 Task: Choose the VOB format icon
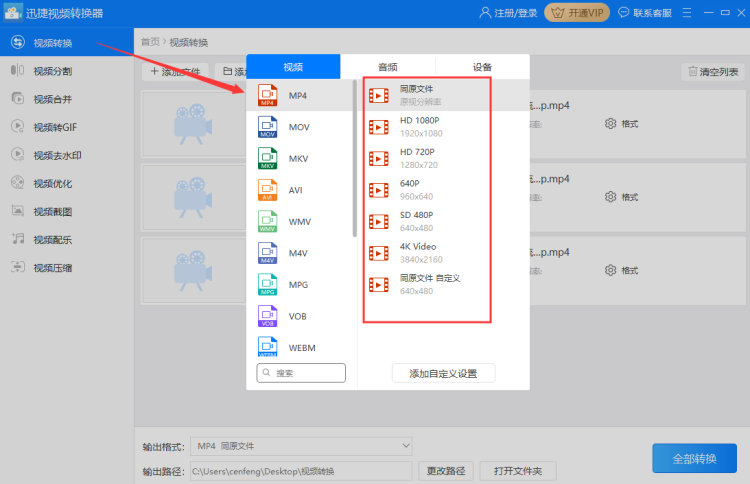(x=267, y=316)
